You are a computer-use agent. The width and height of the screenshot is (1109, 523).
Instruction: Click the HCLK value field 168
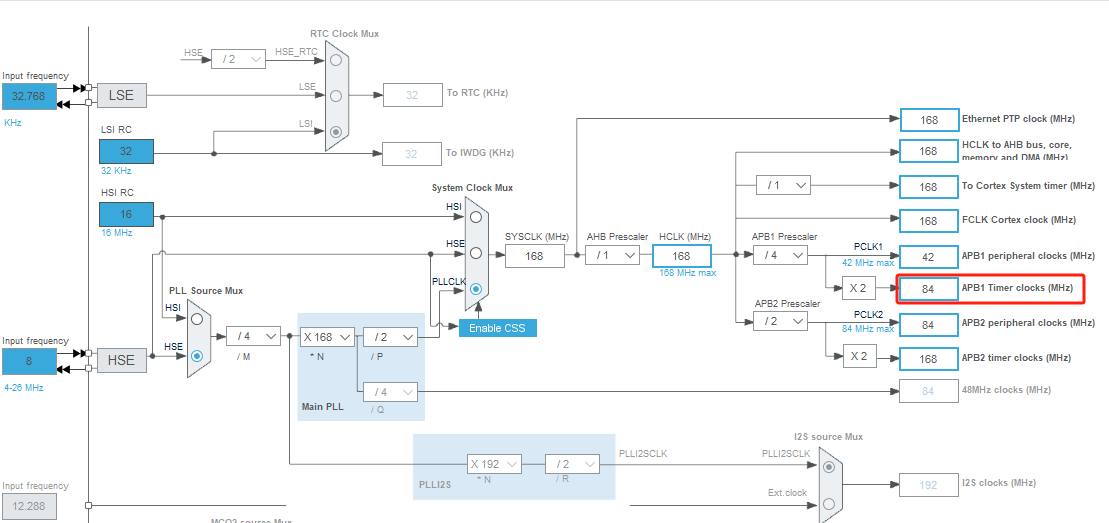point(682,256)
